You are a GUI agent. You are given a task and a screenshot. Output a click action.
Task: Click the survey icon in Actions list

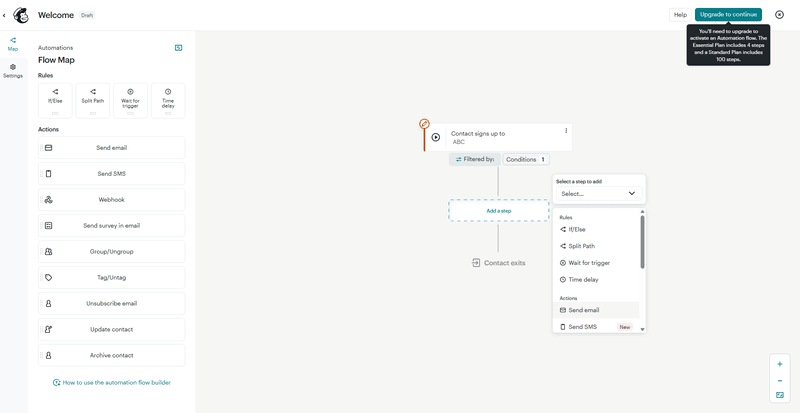pos(48,226)
